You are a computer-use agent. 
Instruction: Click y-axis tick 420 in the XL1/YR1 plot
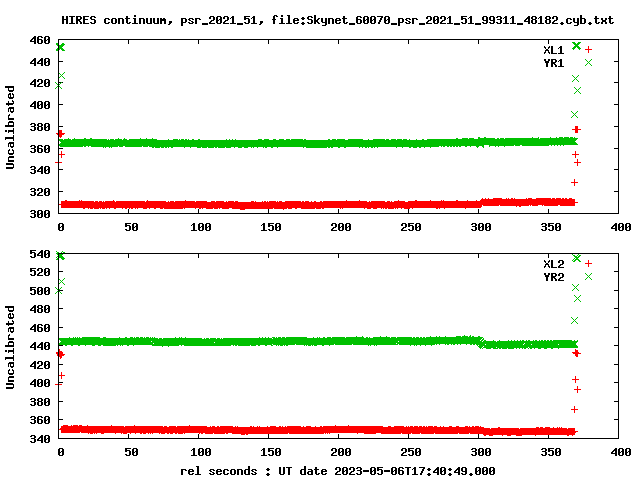40,83
